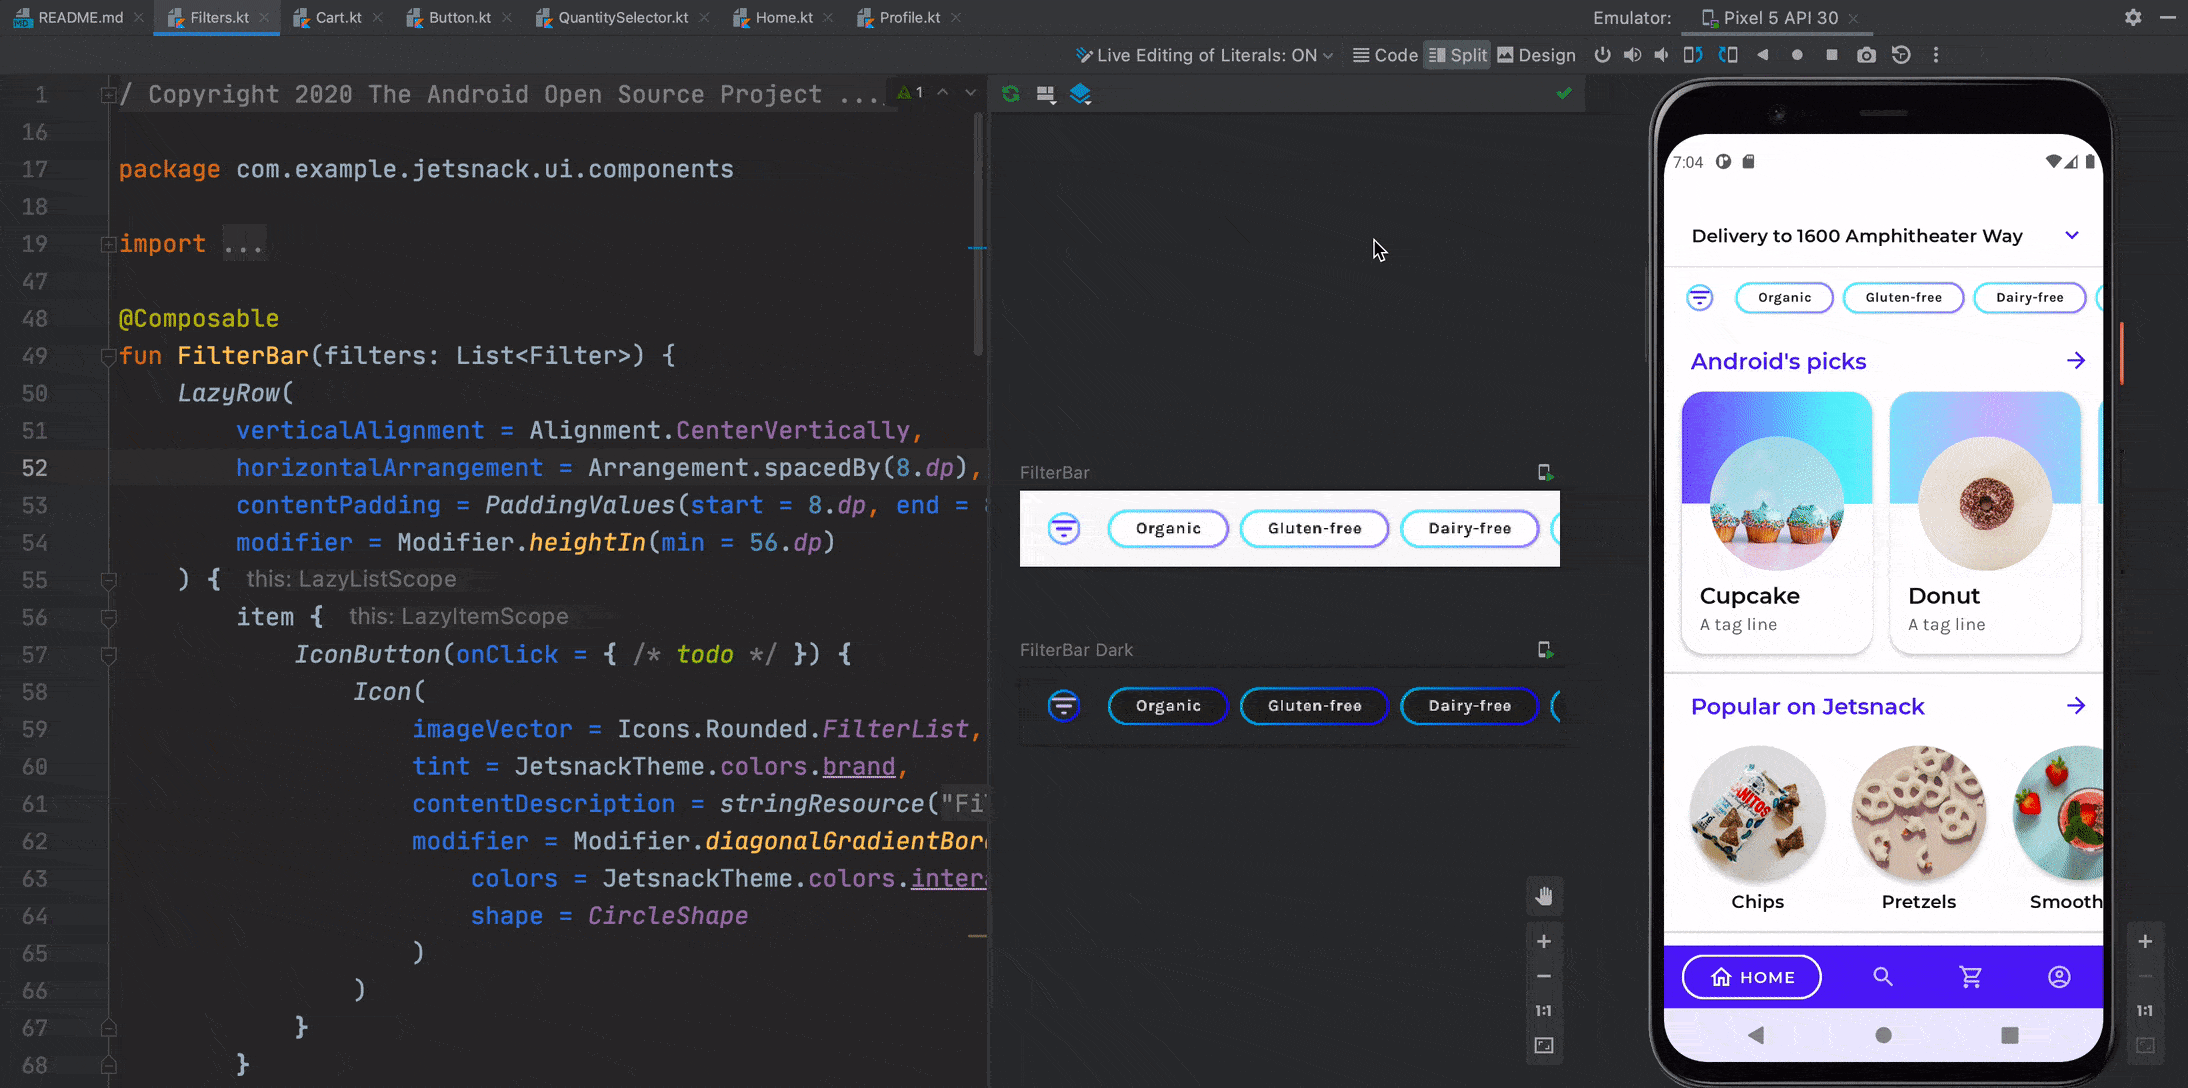Image resolution: width=2188 pixels, height=1088 pixels.
Task: Click the sync/refresh Composable icon
Action: [x=1010, y=93]
